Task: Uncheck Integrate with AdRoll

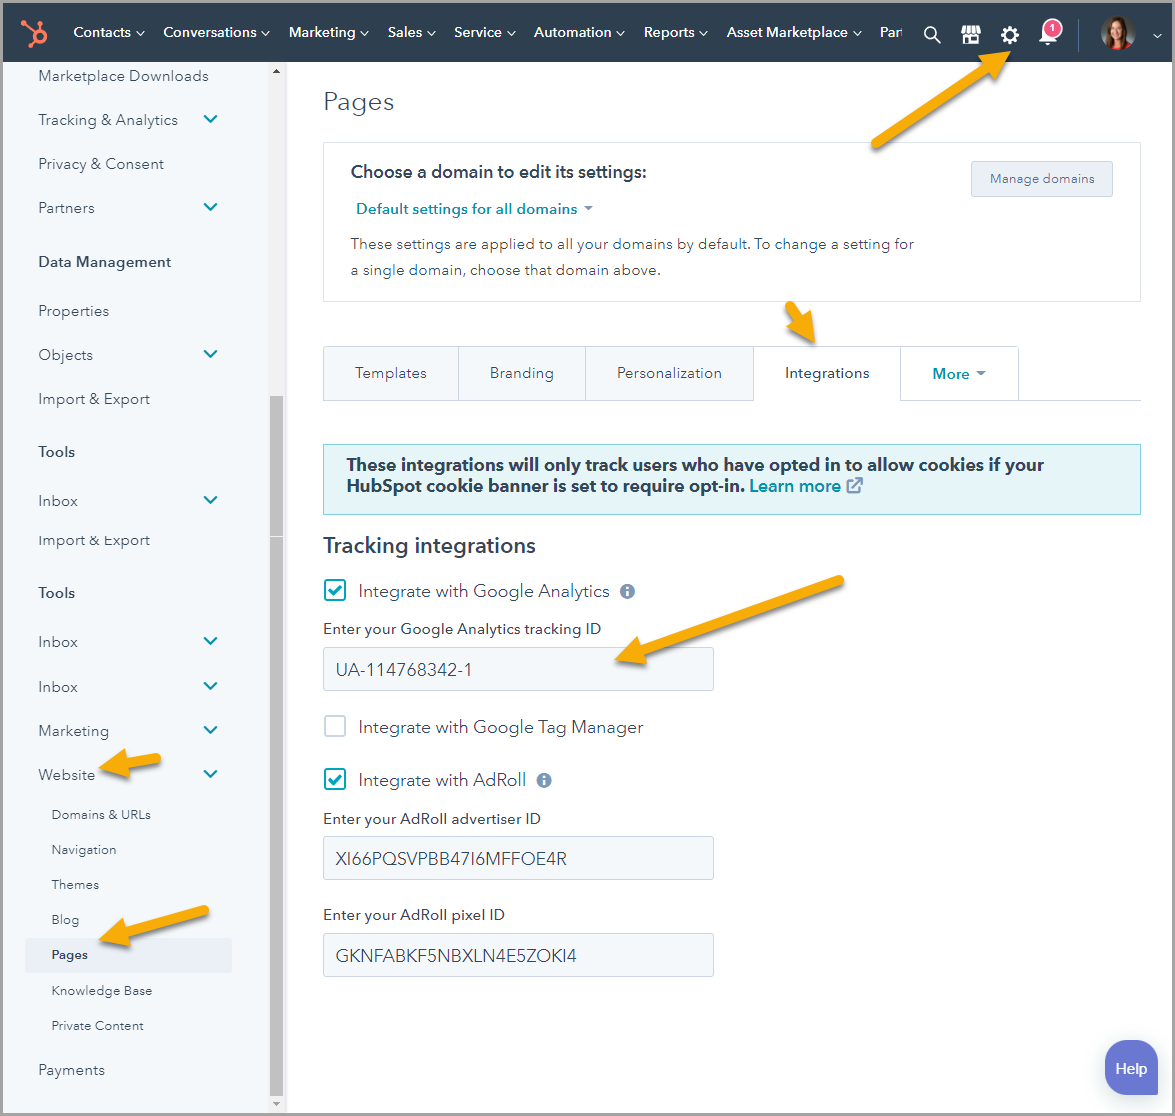Action: coord(335,779)
